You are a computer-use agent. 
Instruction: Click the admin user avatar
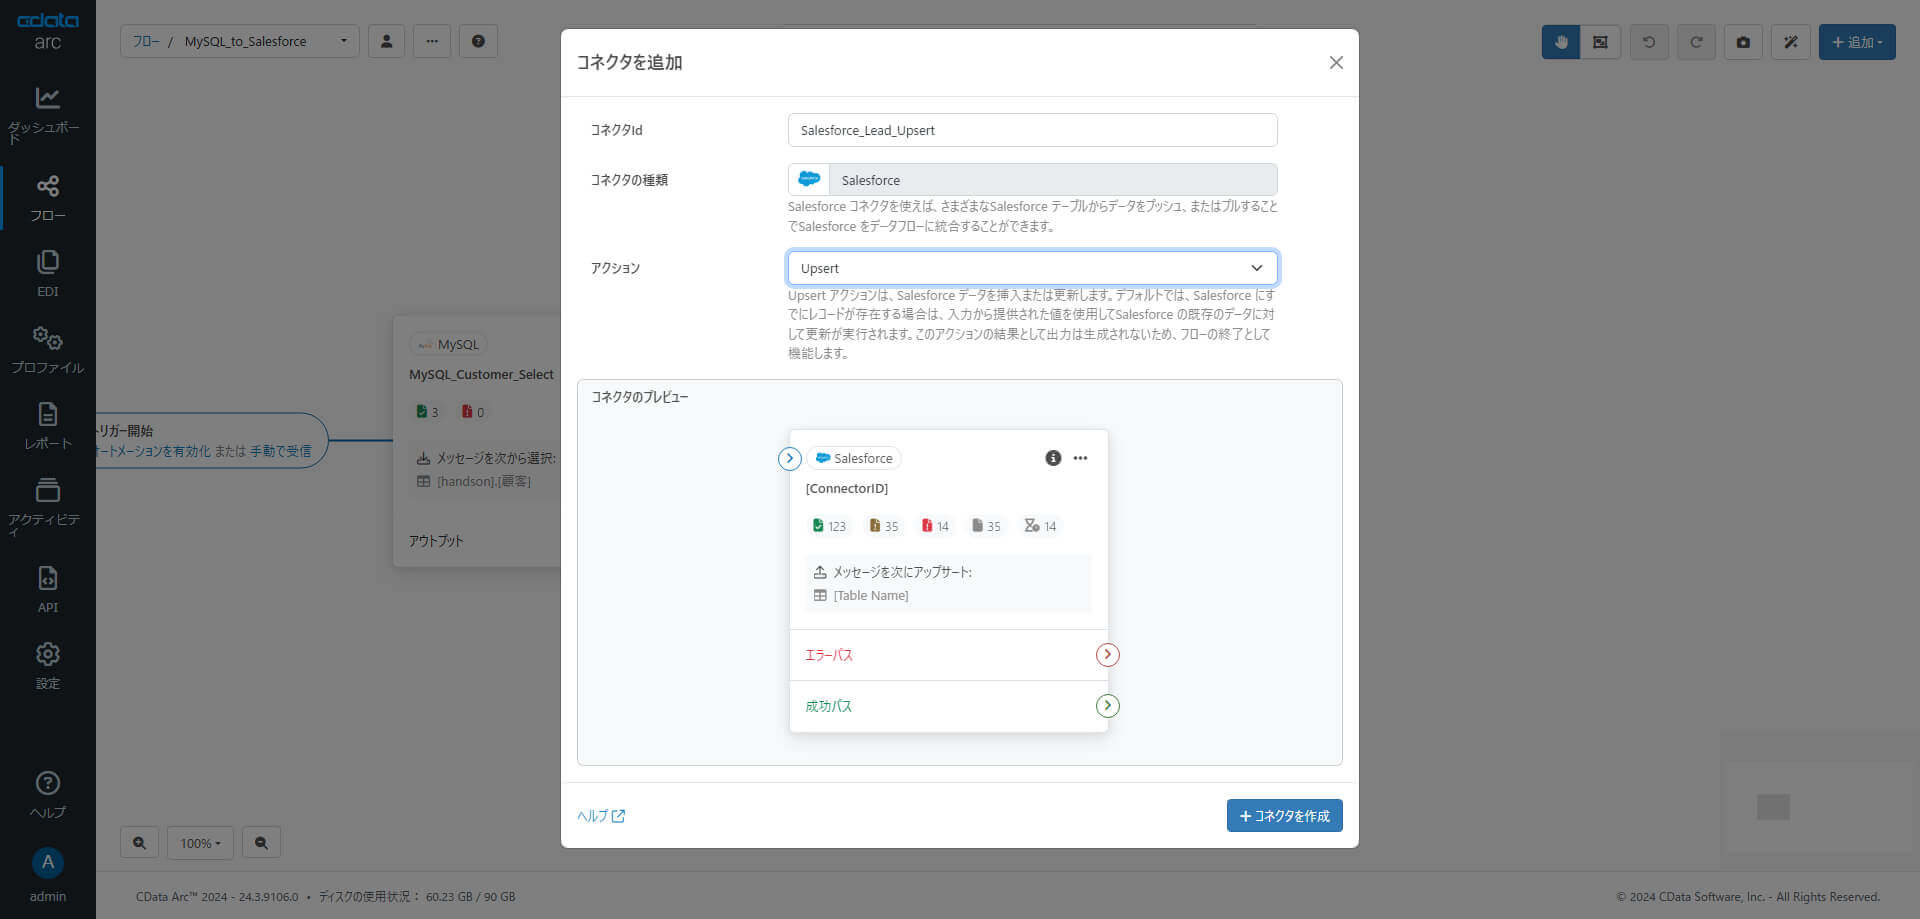coord(48,863)
